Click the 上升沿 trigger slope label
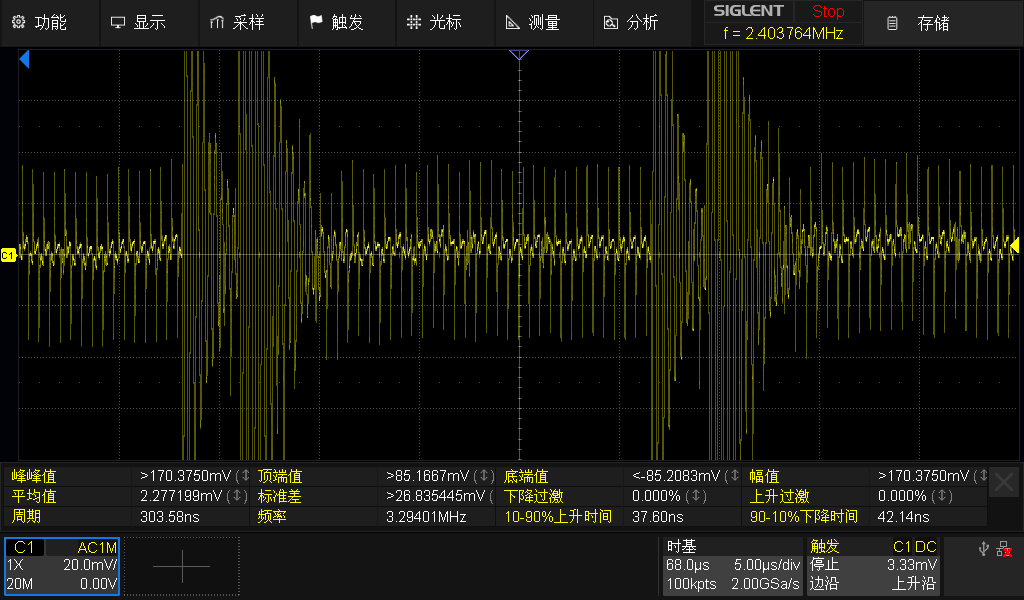 pos(914,584)
